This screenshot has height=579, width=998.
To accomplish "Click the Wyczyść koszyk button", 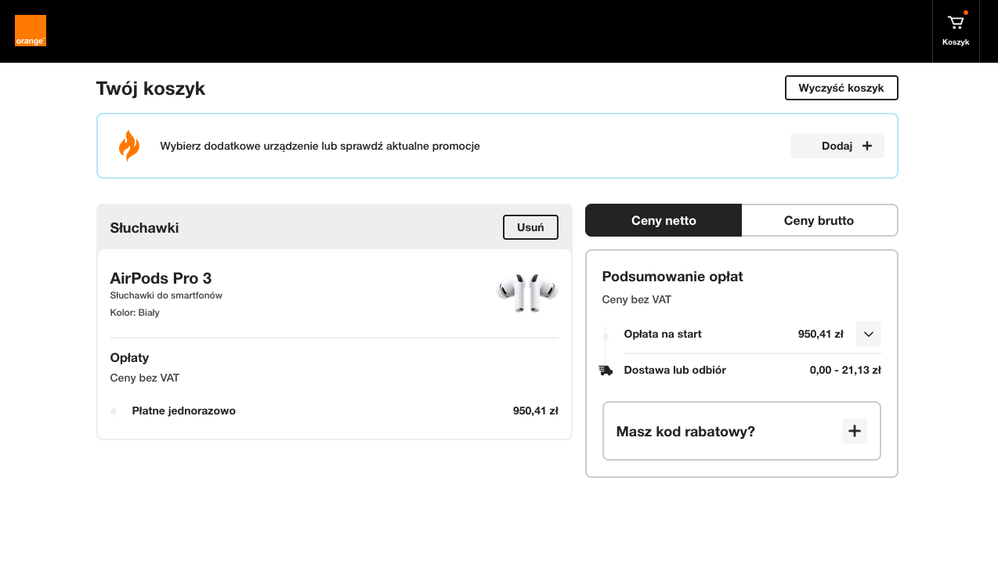I will tap(841, 88).
